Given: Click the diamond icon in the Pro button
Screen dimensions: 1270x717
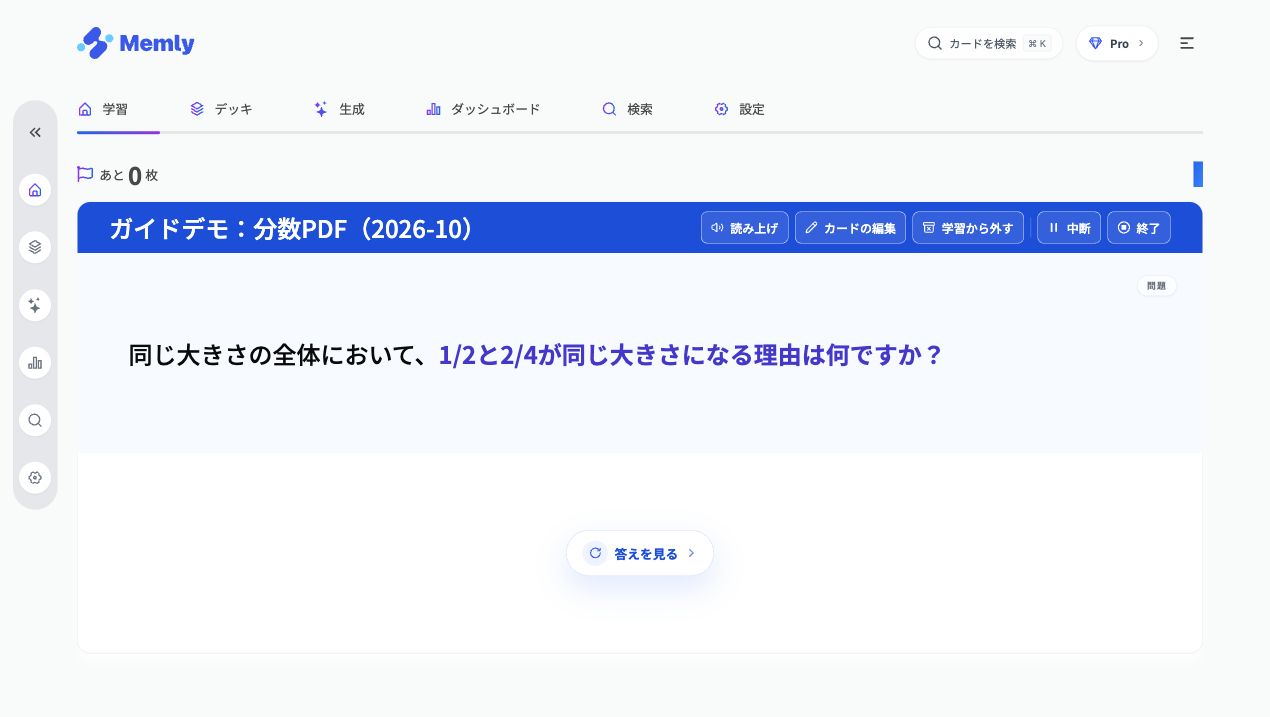Looking at the screenshot, I should [1095, 43].
